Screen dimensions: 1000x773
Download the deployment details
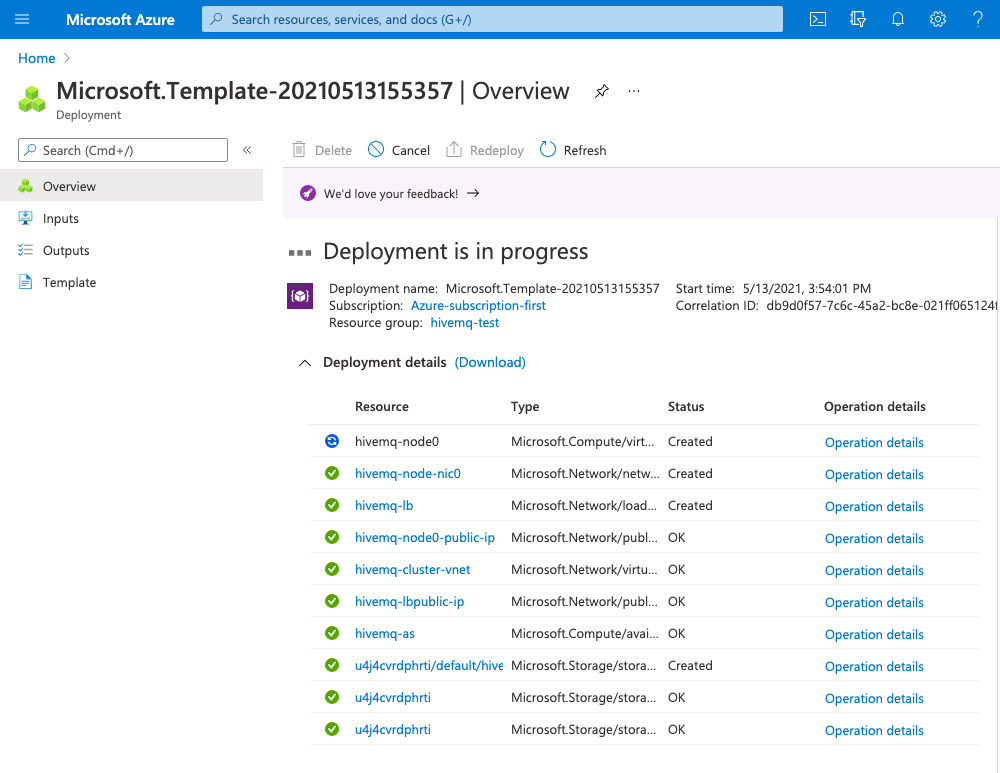click(x=490, y=362)
